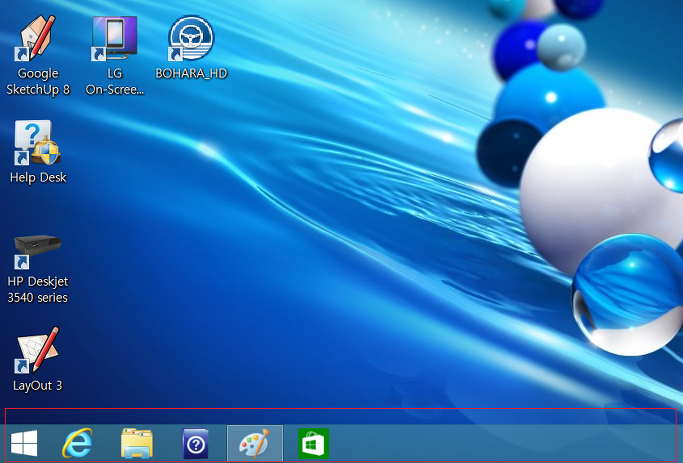Switch to the Paint app on taskbar

click(x=255, y=443)
